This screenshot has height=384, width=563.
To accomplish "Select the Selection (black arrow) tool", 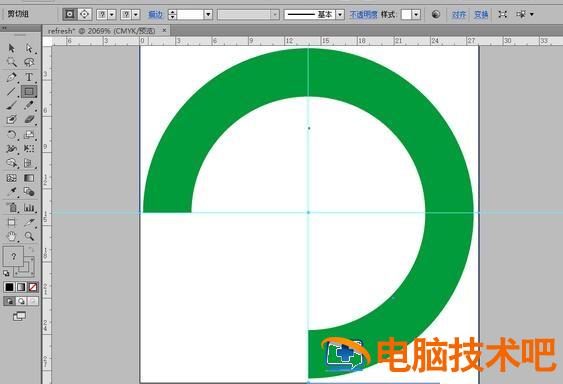I will pos(11,48).
